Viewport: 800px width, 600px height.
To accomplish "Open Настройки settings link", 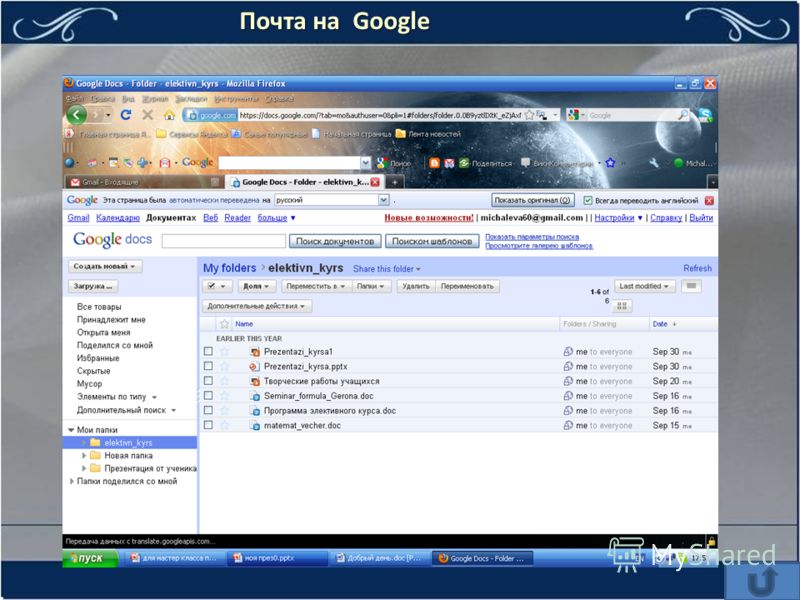I will [x=614, y=218].
